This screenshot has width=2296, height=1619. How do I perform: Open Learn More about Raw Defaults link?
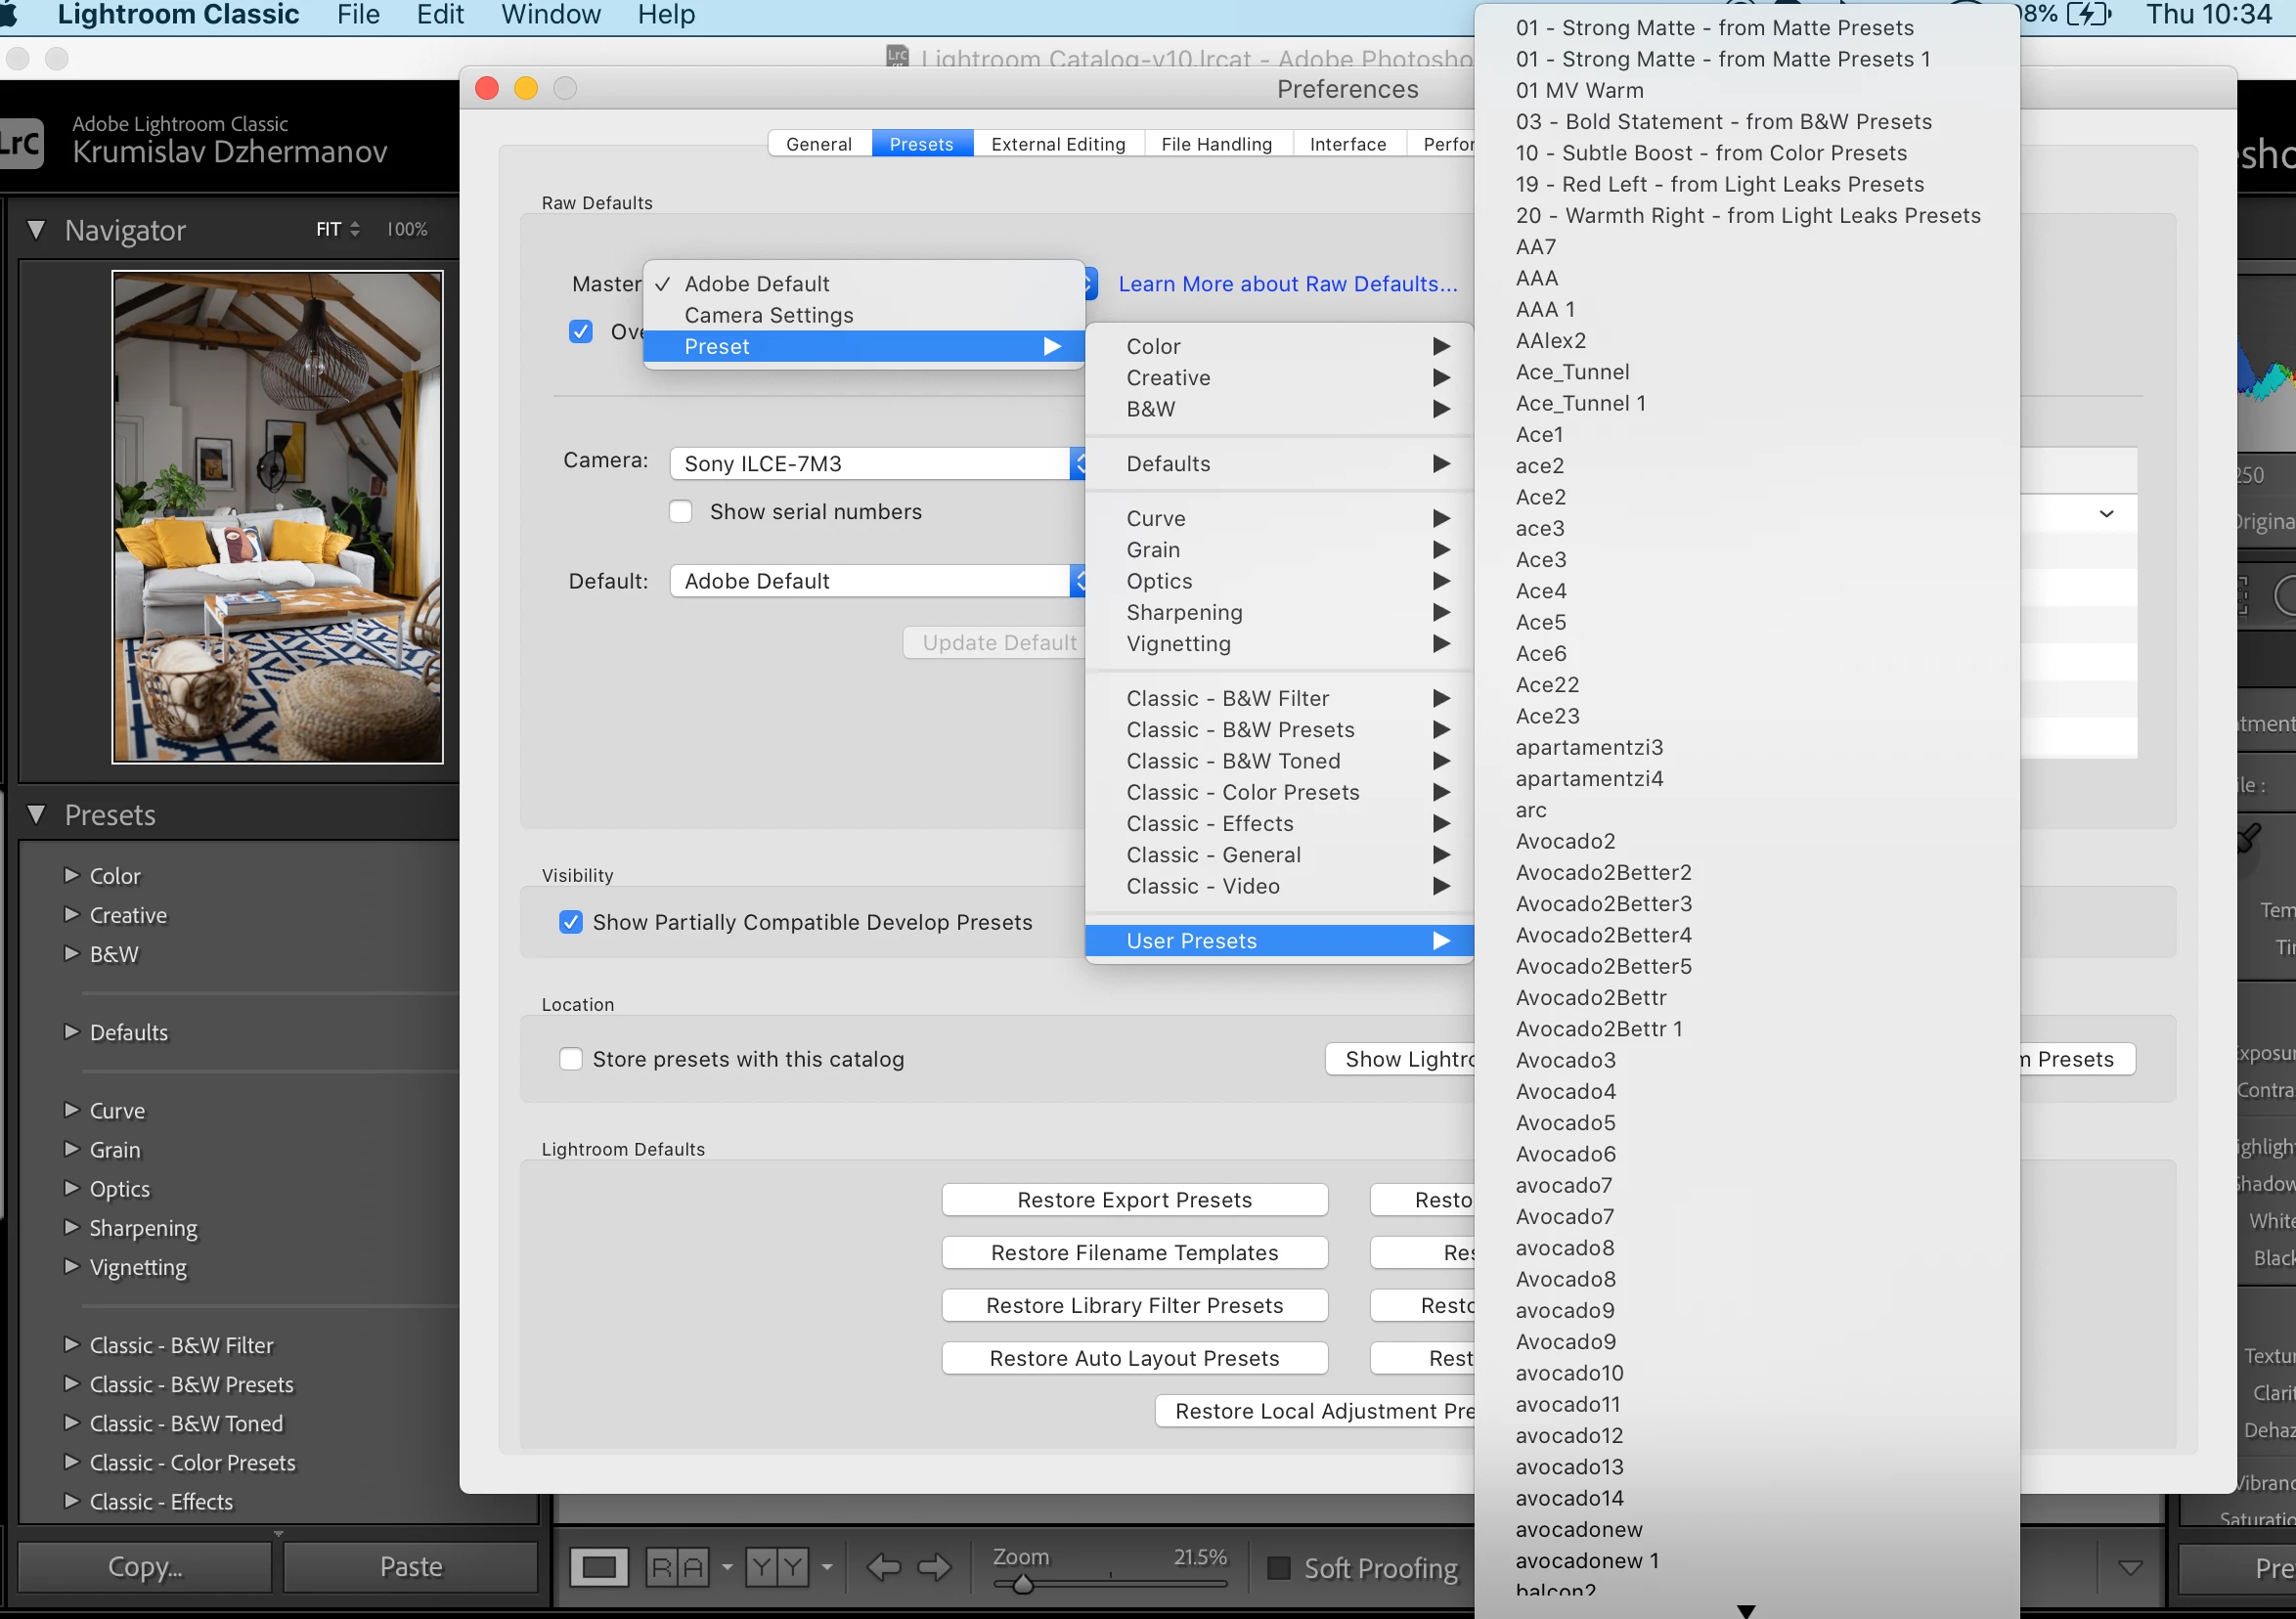point(1287,284)
